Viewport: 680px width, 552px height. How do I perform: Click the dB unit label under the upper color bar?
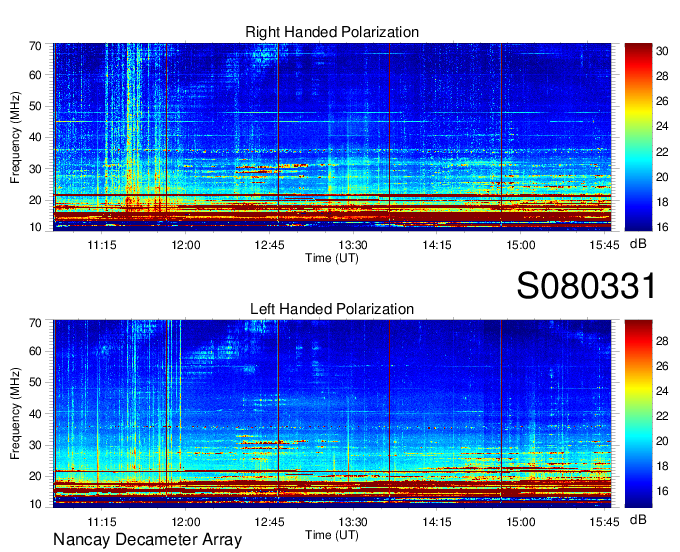point(638,244)
